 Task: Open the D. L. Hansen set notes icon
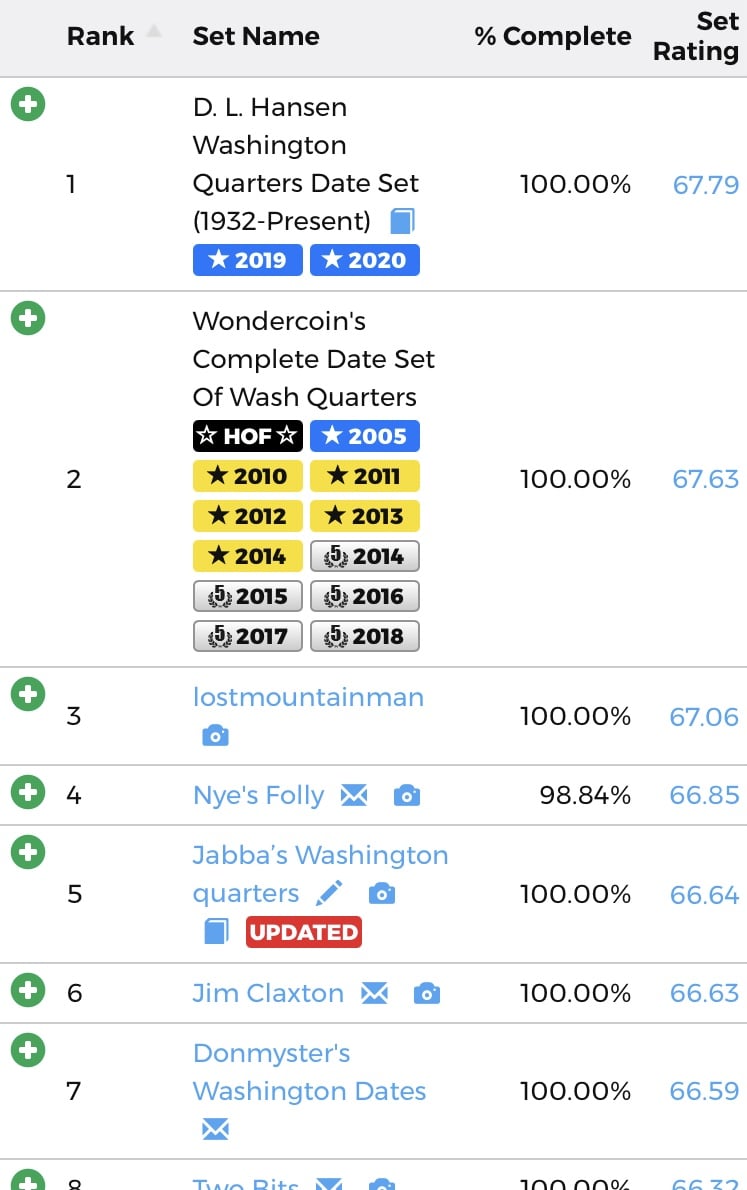[402, 220]
